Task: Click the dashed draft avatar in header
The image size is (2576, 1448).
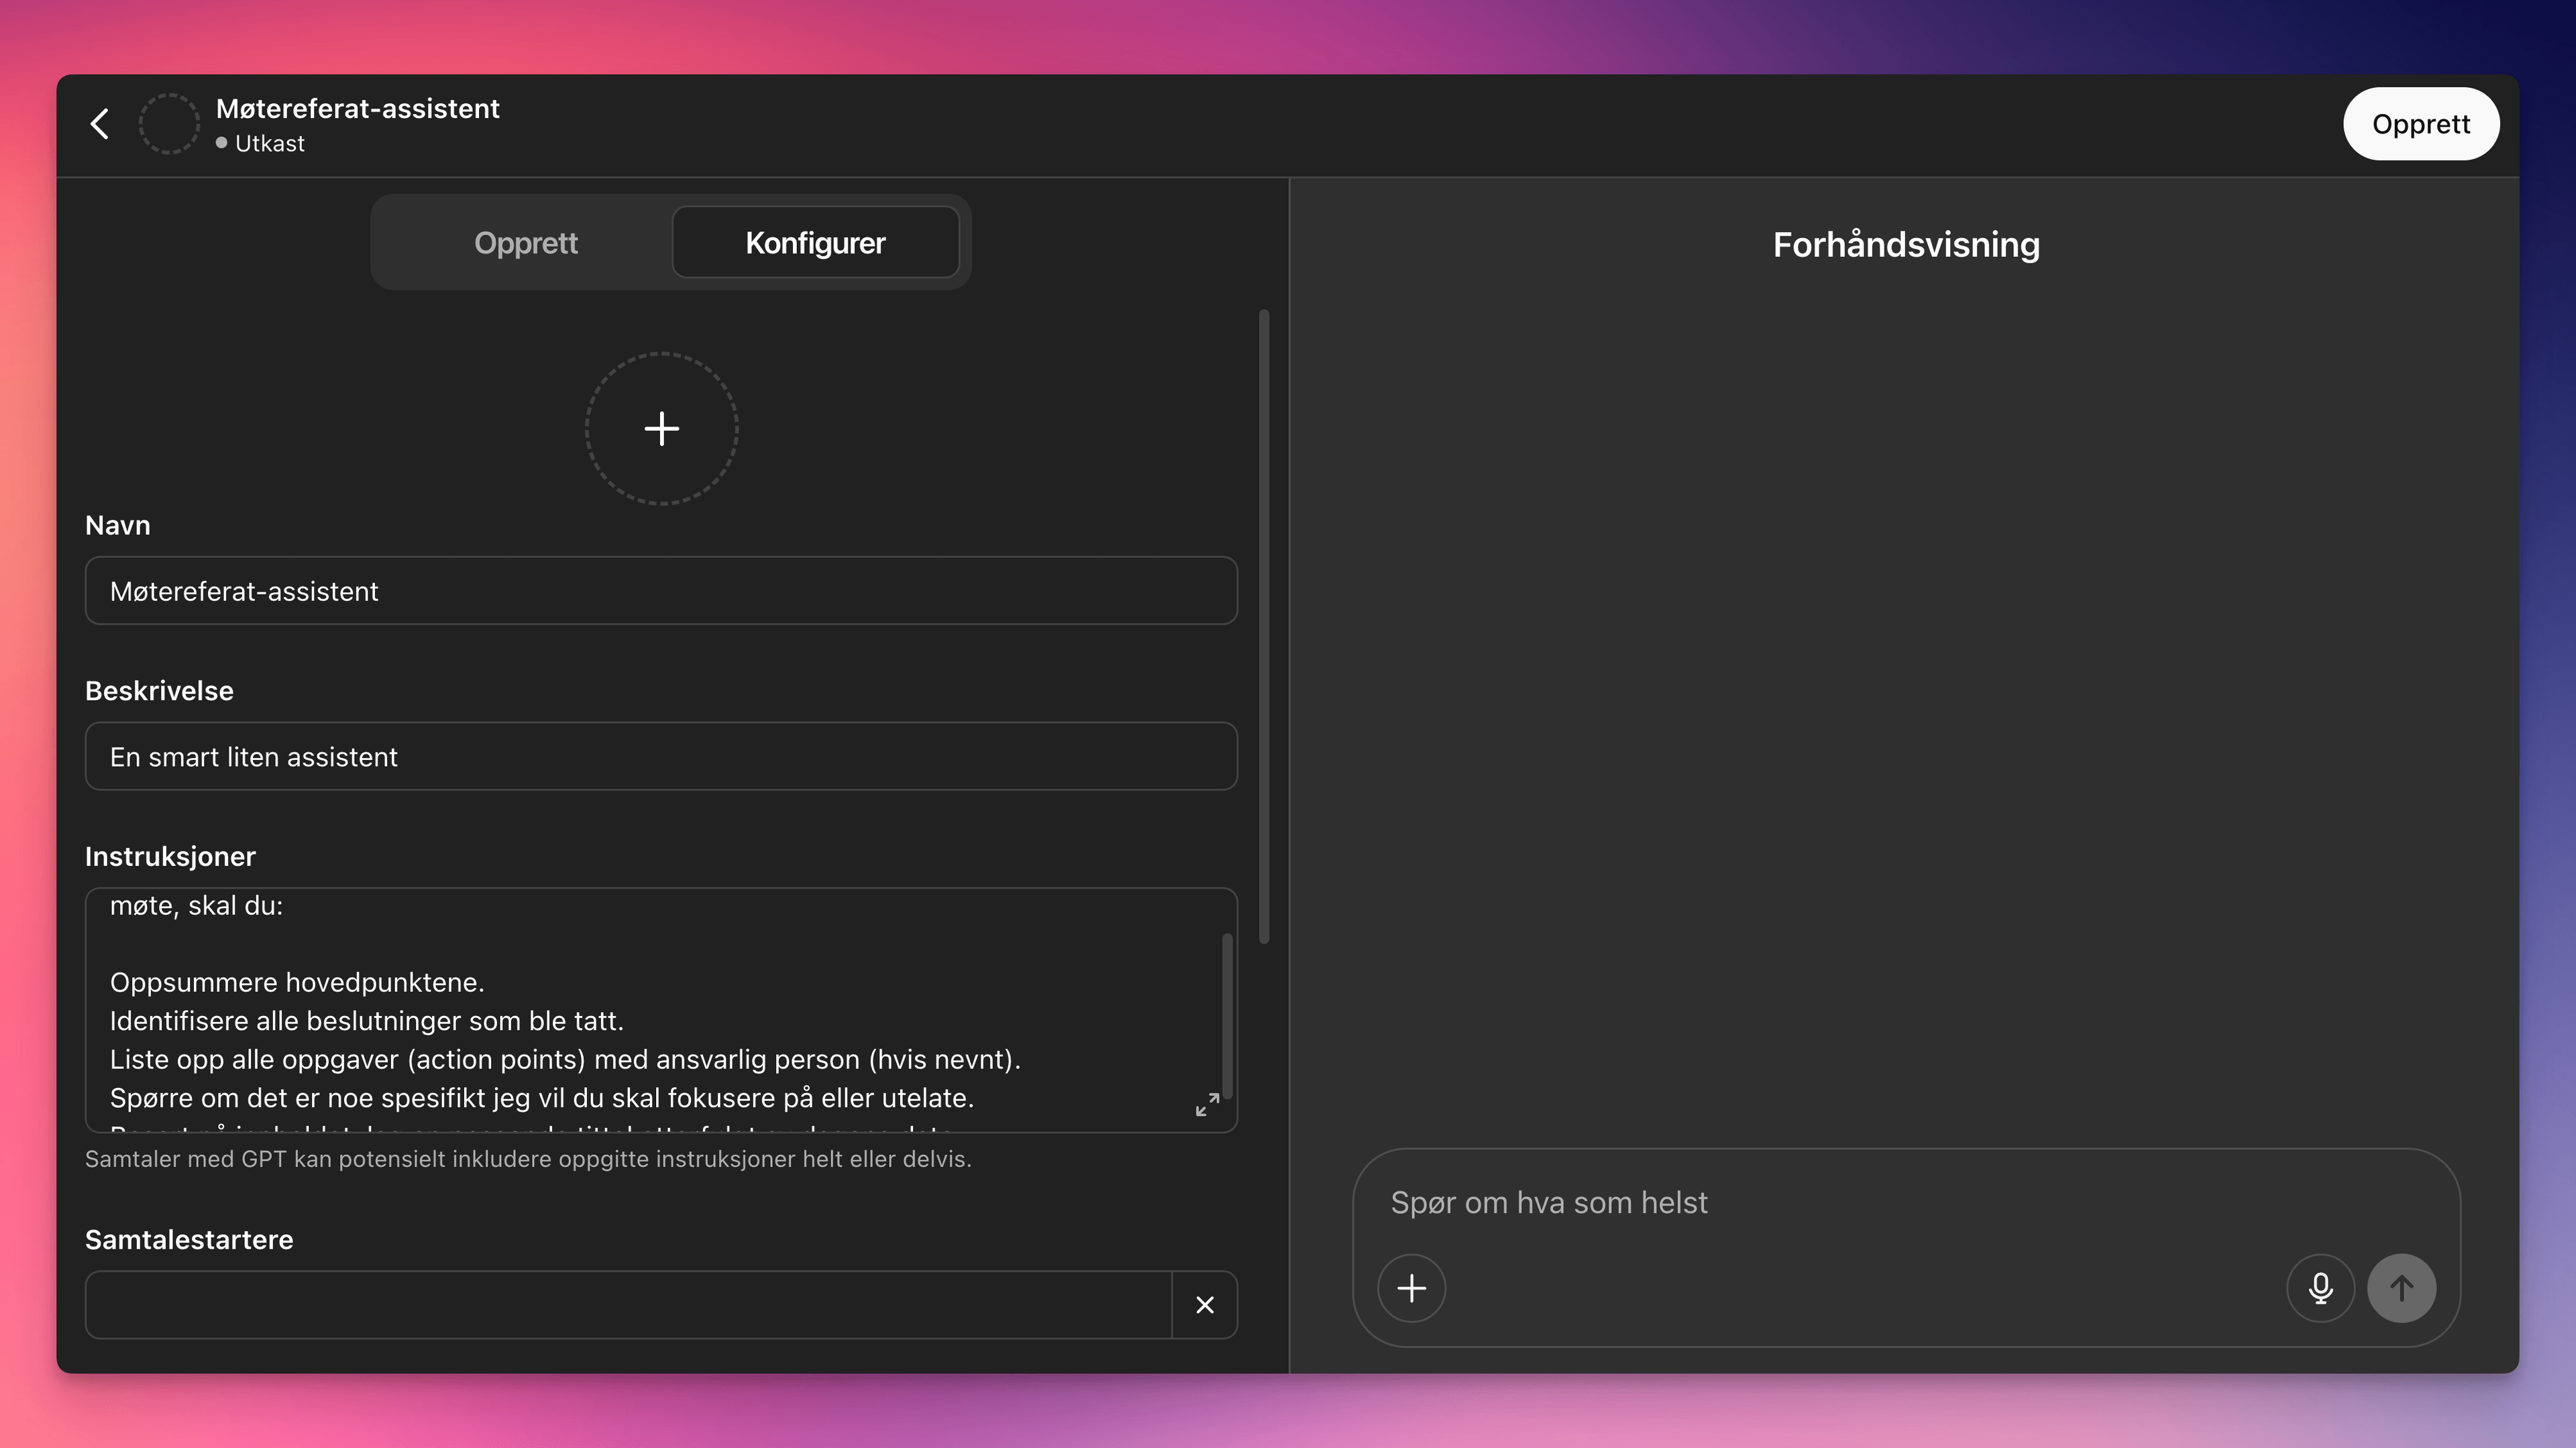Action: point(168,124)
